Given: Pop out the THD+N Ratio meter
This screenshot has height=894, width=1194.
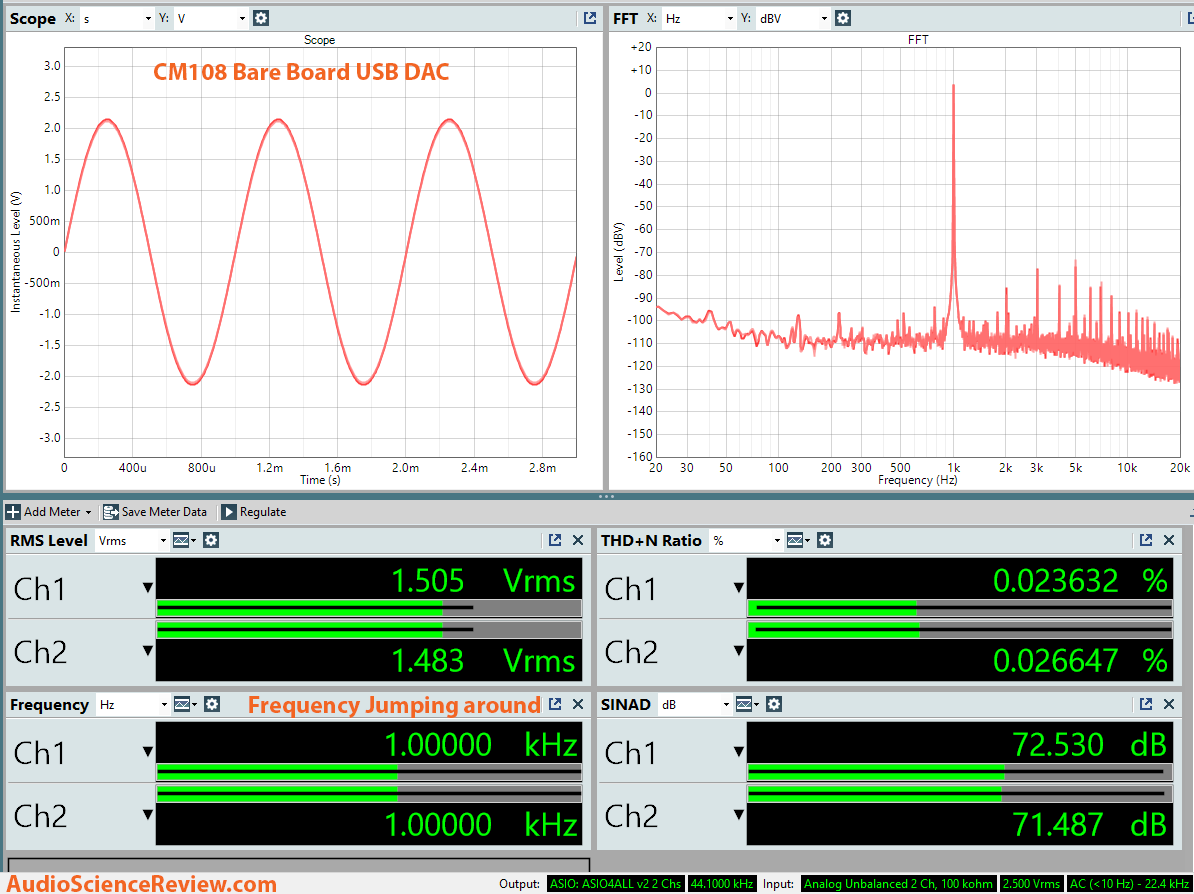Looking at the screenshot, I should (x=1146, y=540).
